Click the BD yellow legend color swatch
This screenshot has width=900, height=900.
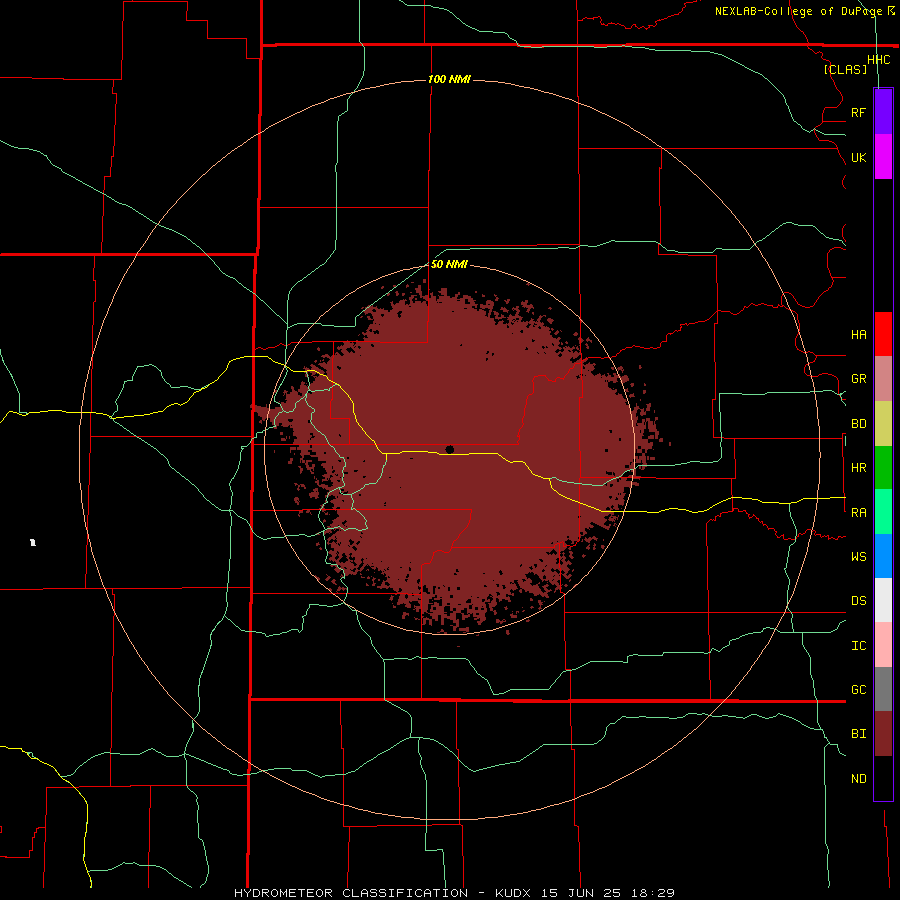(x=883, y=424)
